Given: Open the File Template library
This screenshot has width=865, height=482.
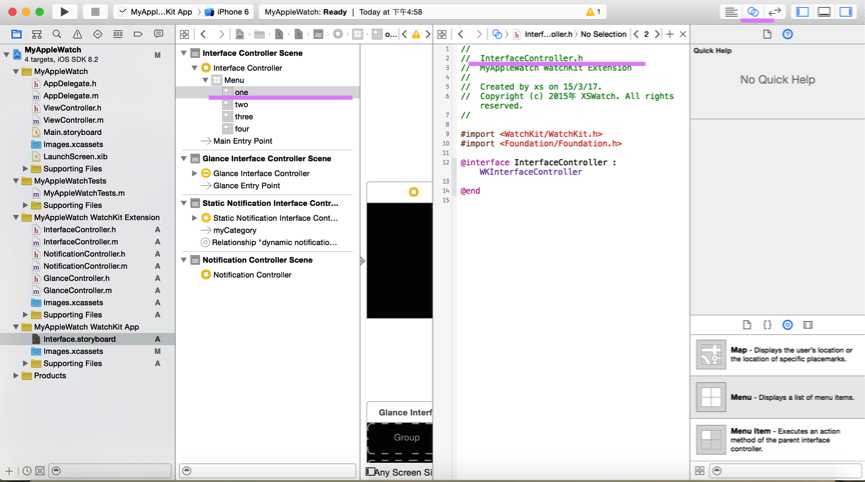Looking at the screenshot, I should coord(747,325).
